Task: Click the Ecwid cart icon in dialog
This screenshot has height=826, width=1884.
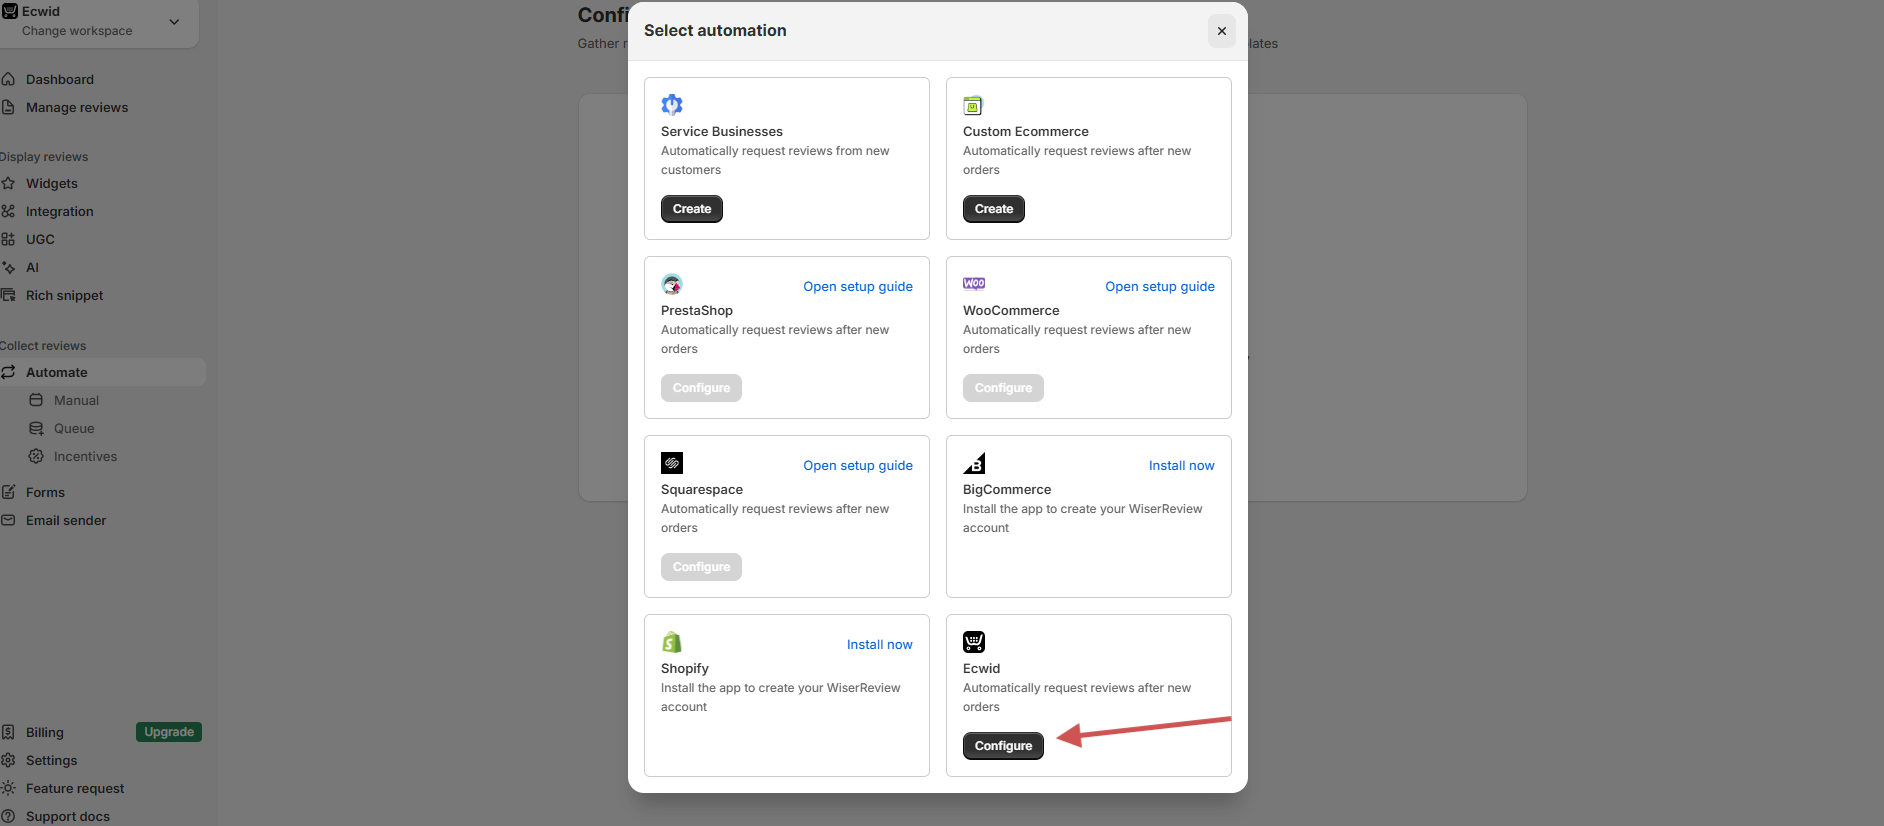Action: click(x=974, y=642)
